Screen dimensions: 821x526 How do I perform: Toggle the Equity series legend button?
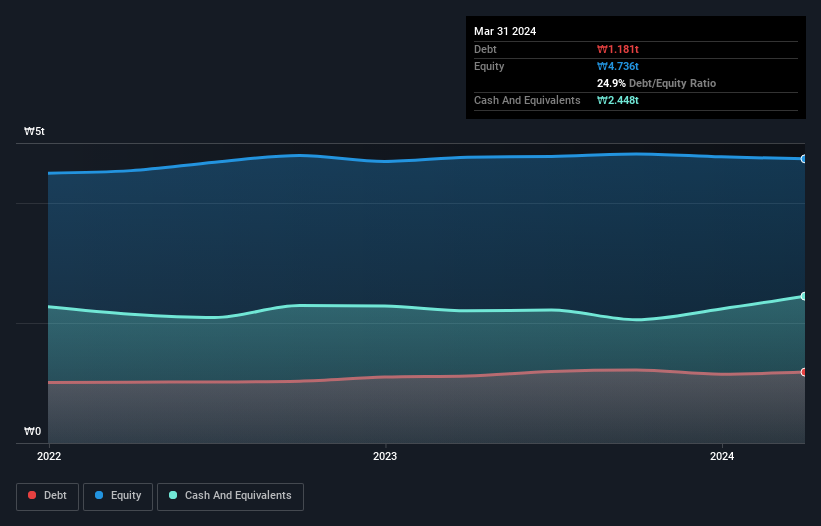click(118, 496)
